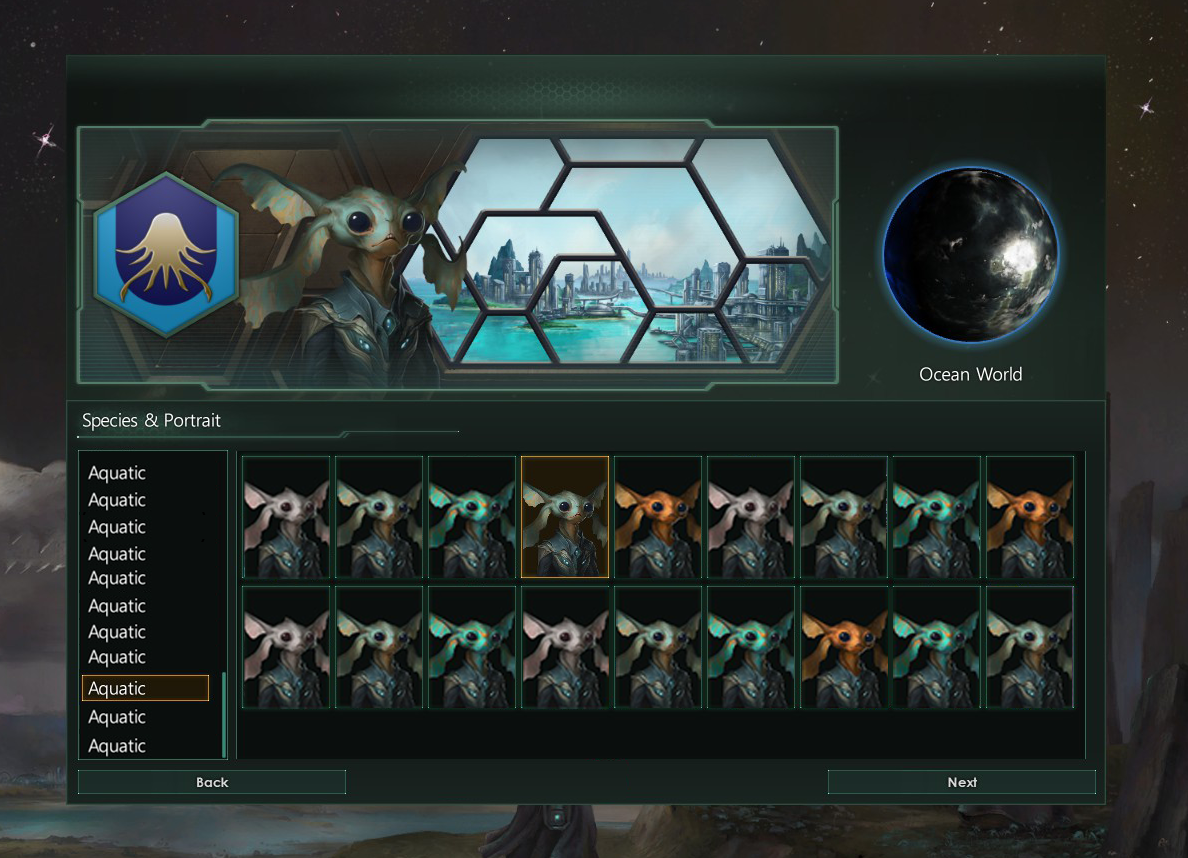The height and width of the screenshot is (858, 1188).
Task: Pick the orange portrait fifth in top row
Action: point(658,517)
